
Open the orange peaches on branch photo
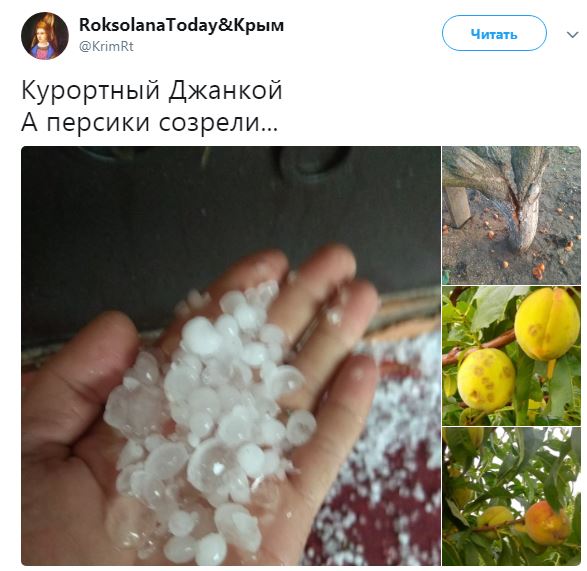511,496
